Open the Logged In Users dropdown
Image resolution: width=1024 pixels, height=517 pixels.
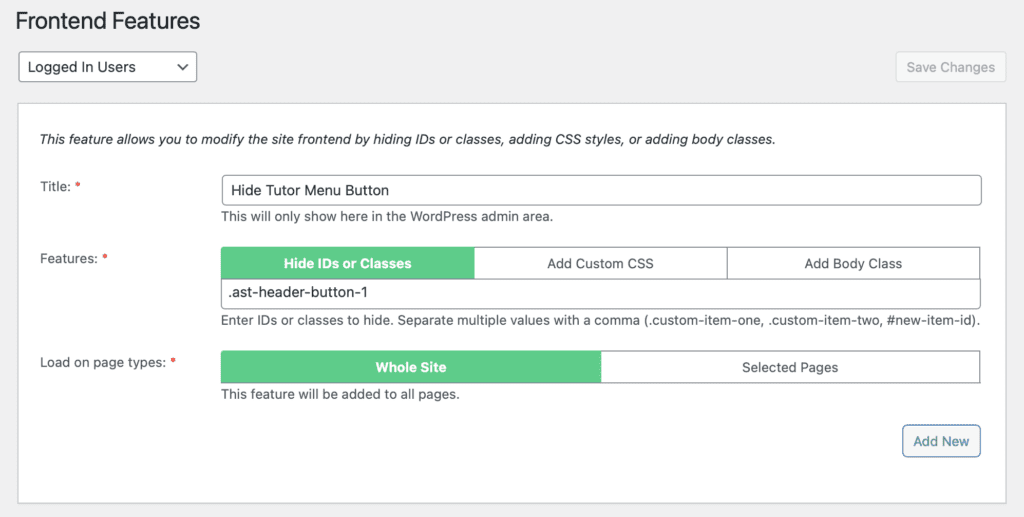[x=108, y=67]
